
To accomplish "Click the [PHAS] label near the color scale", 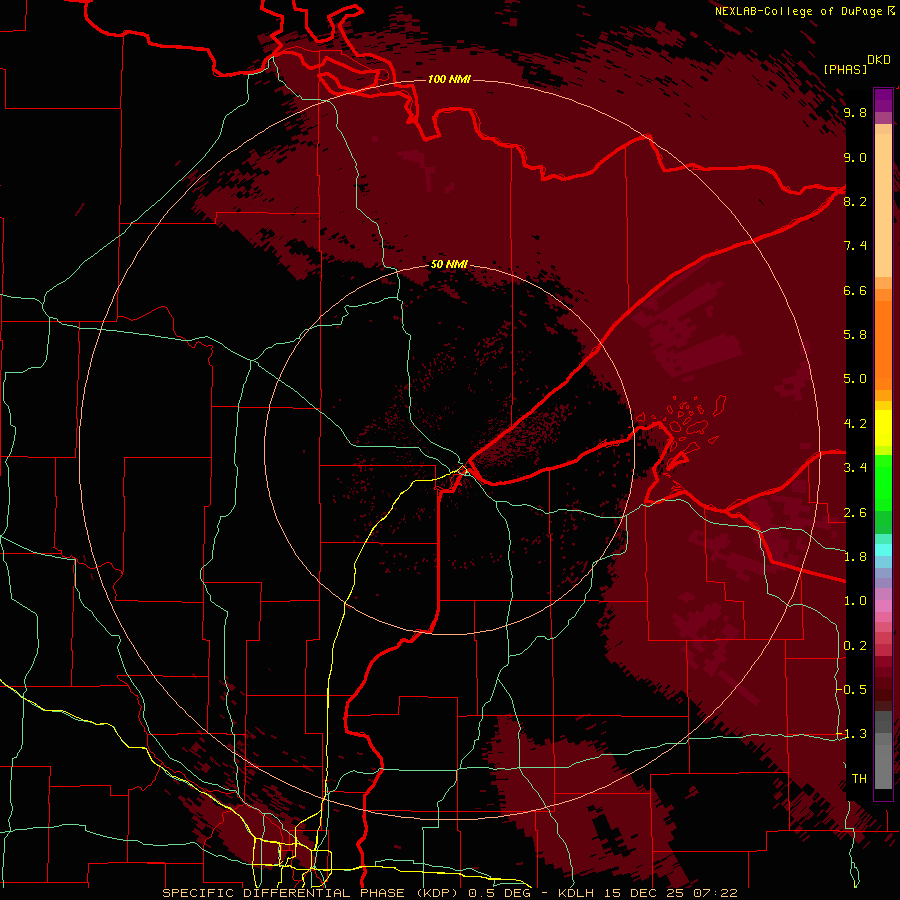I will pos(845,69).
